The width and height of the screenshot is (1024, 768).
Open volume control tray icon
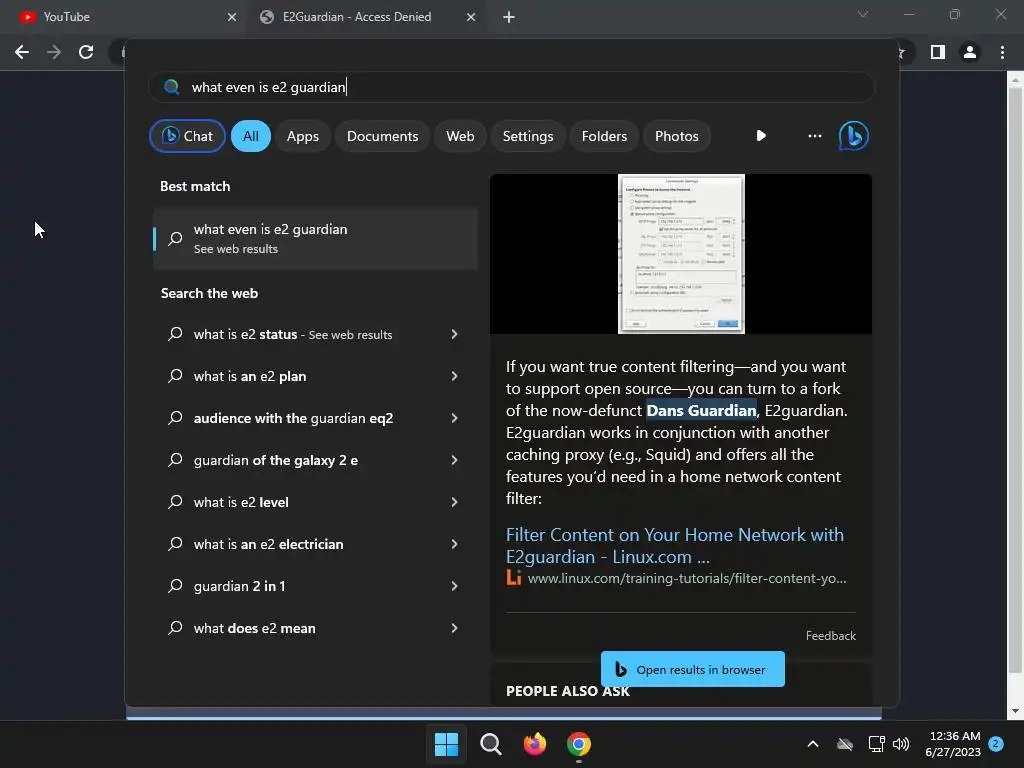click(x=901, y=744)
